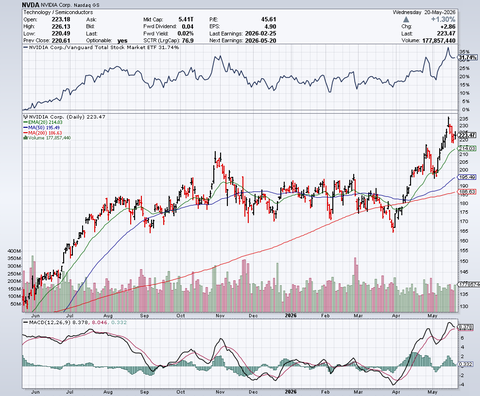This screenshot has width=480, height=396.
Task: Click the 31.74% relative strength end label
Action: point(468,58)
